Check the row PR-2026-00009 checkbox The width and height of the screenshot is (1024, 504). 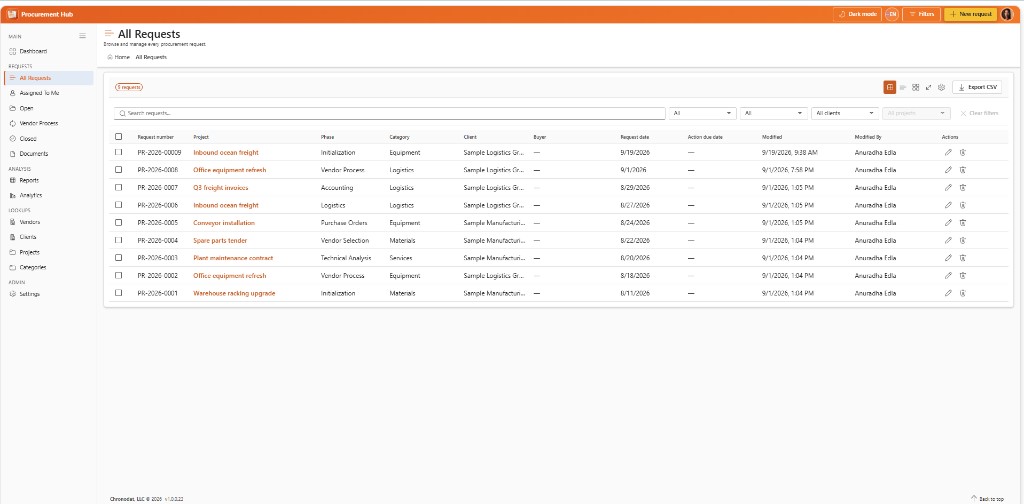pyautogui.click(x=118, y=152)
